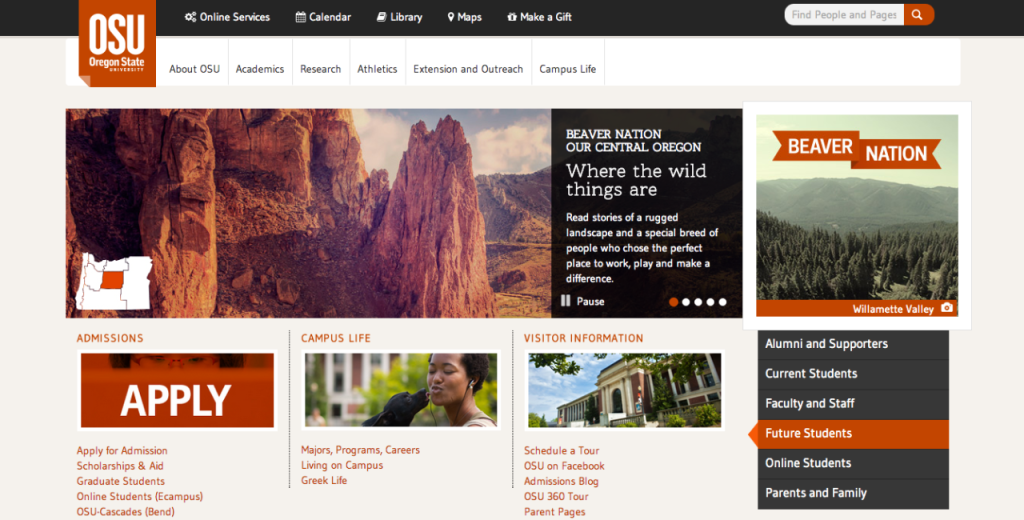Click the Apply for Admission link
This screenshot has height=520, width=1024.
(x=122, y=451)
